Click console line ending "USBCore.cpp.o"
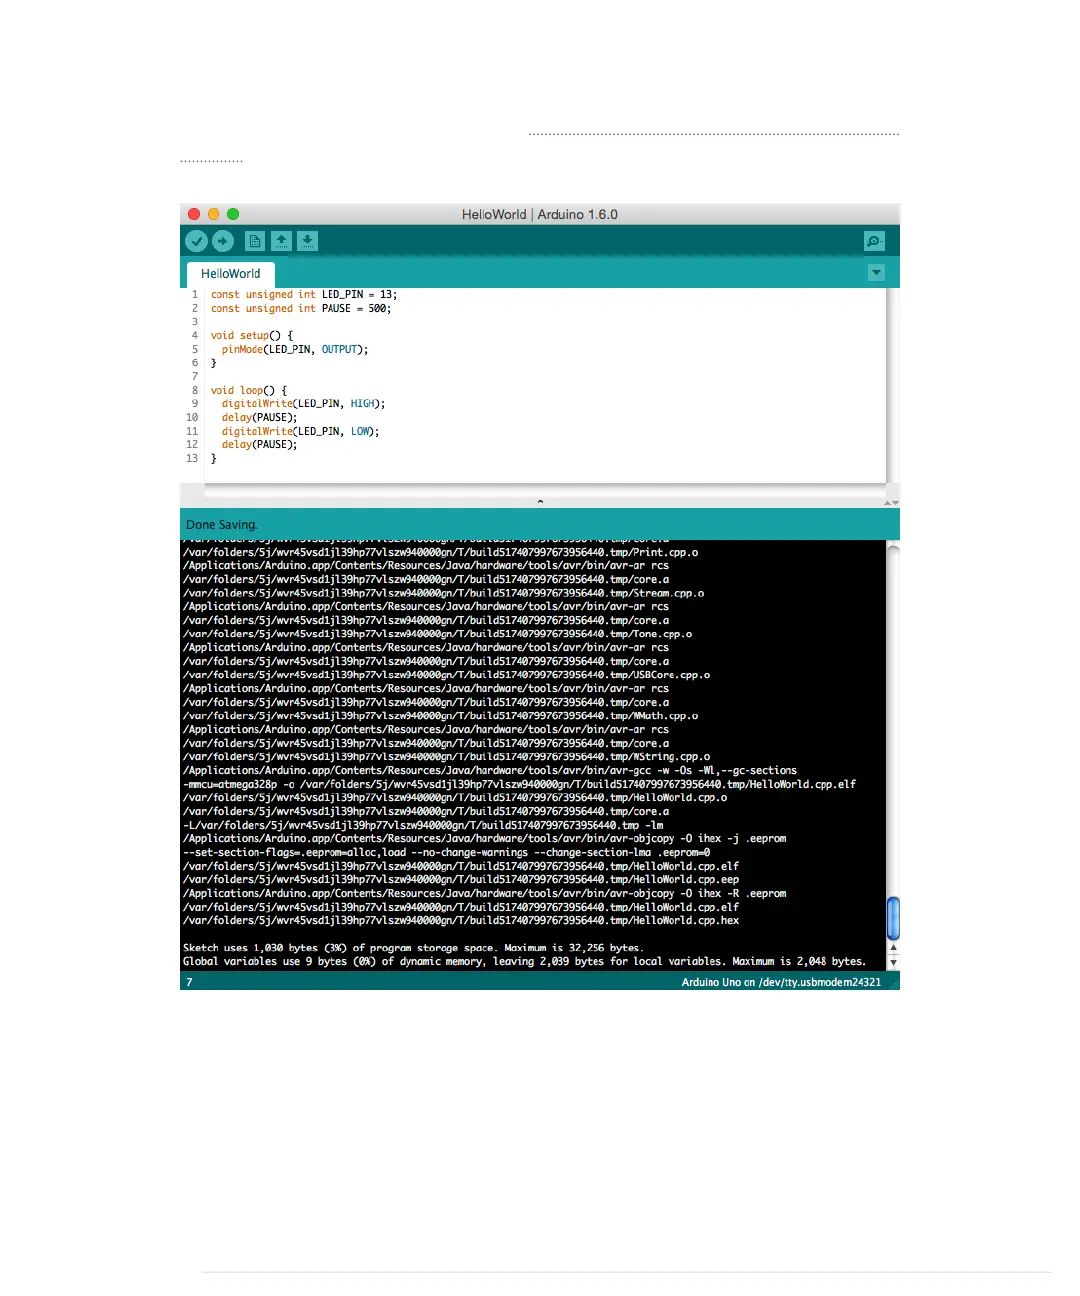This screenshot has width=1080, height=1296. 446,676
